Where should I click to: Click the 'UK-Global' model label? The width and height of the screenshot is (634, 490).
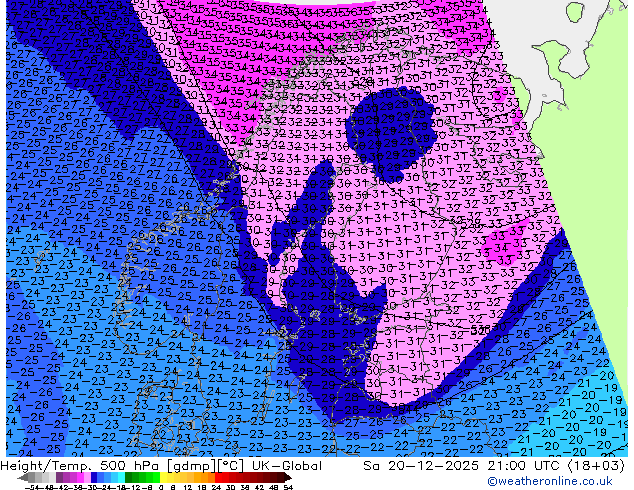(x=287, y=466)
